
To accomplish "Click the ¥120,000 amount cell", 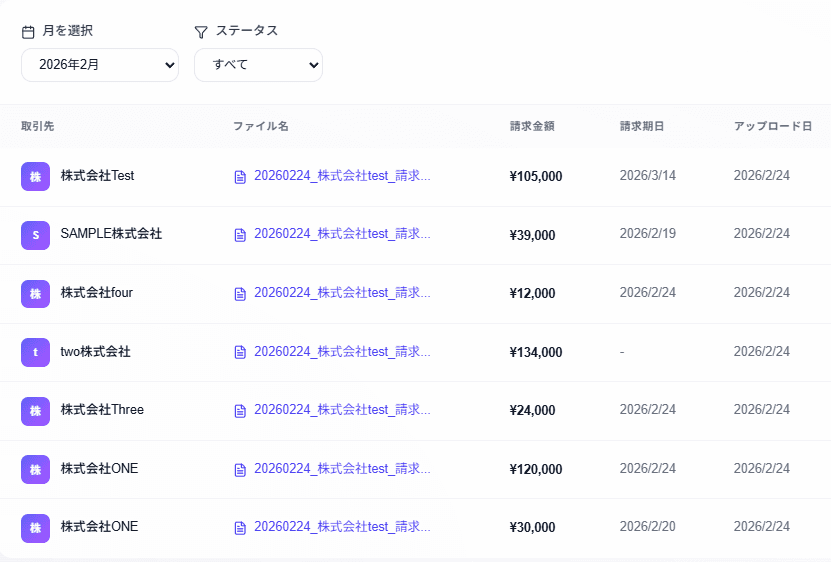I will (x=536, y=469).
